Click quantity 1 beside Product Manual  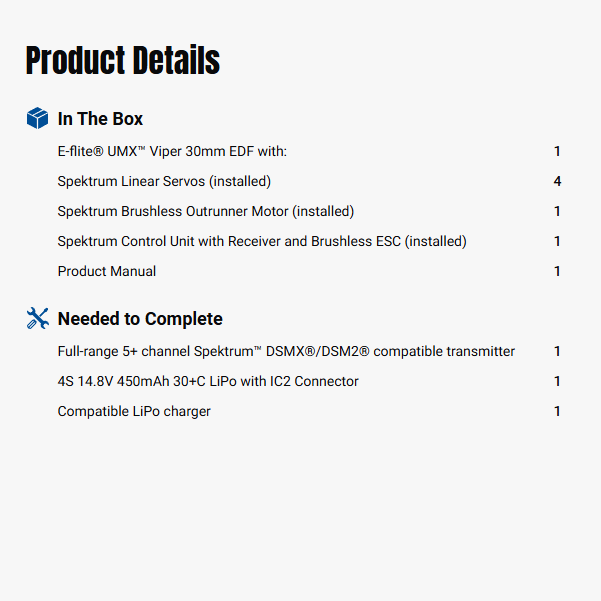point(557,271)
